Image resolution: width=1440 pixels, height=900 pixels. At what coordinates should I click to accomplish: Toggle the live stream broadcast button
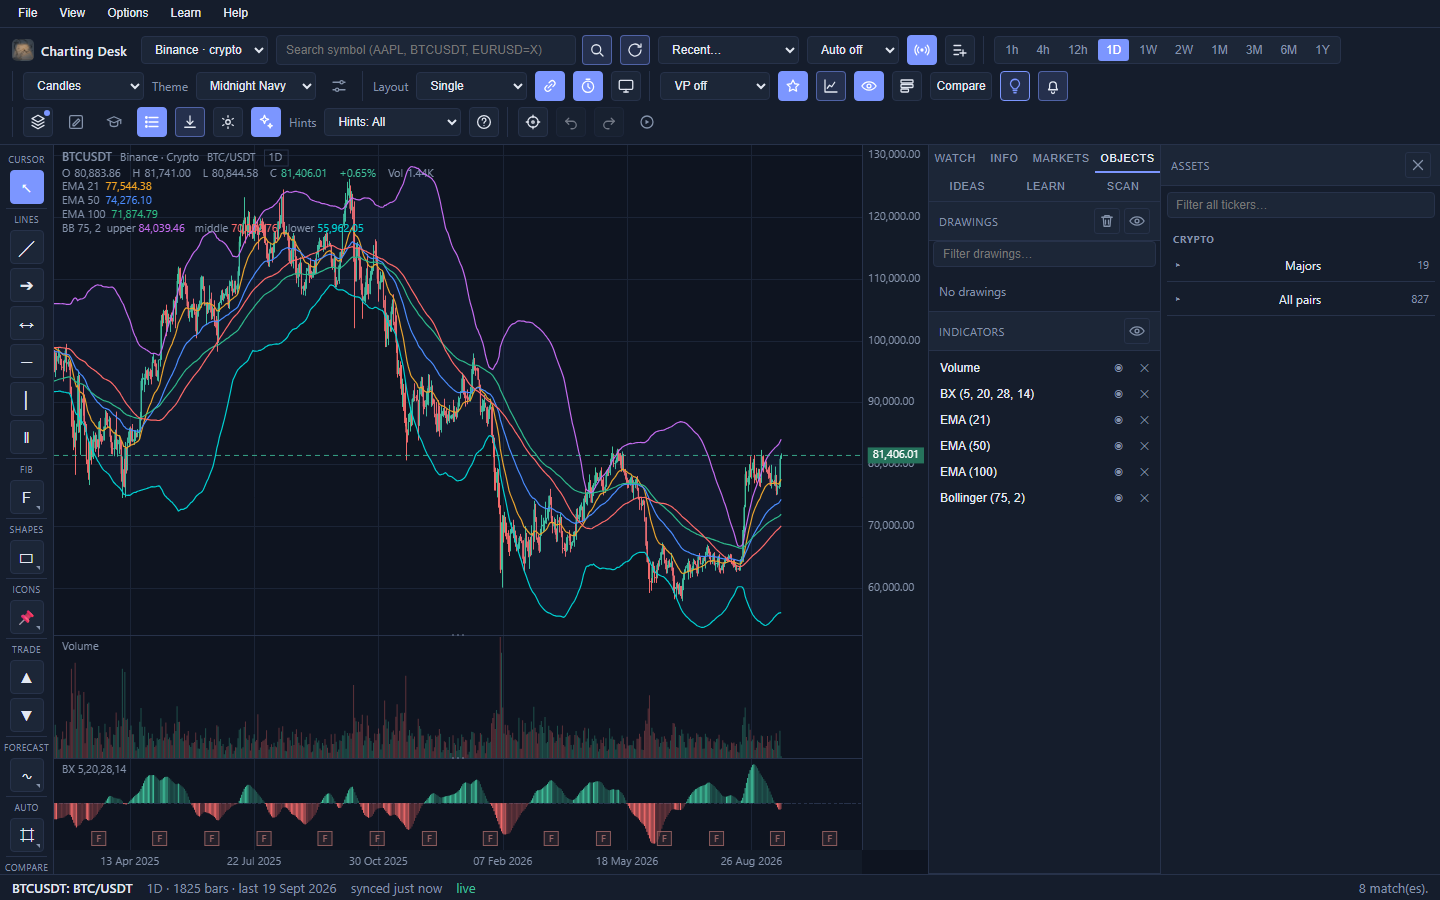[922, 50]
